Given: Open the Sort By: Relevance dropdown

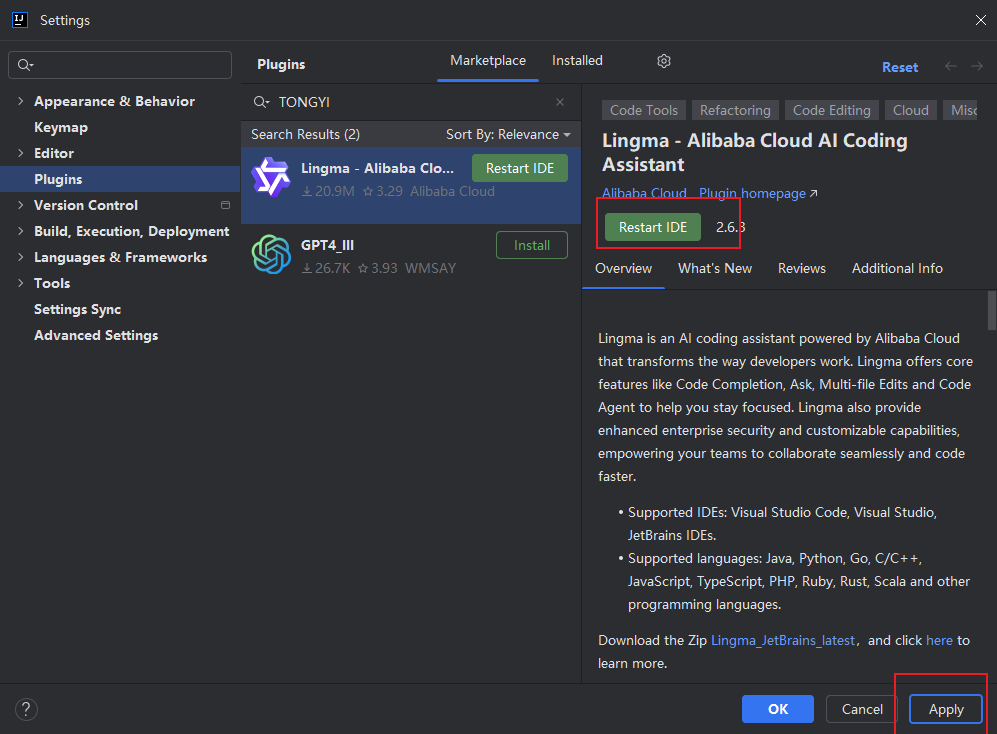Looking at the screenshot, I should click(x=508, y=134).
